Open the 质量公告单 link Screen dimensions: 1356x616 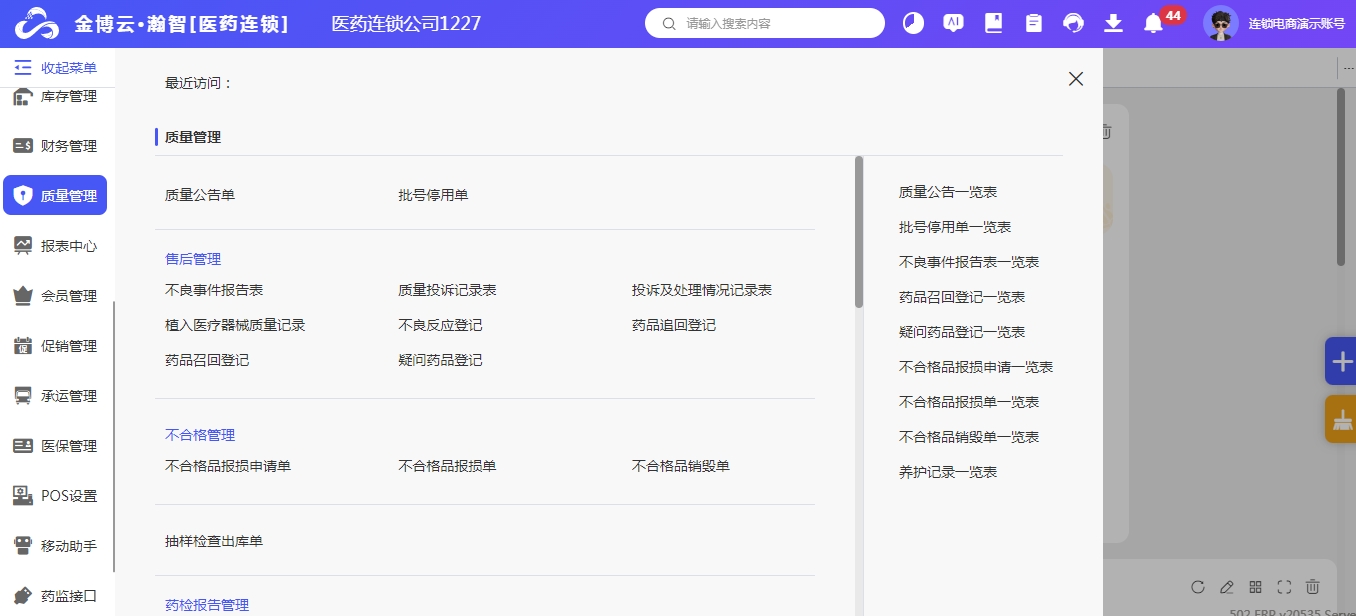(200, 195)
